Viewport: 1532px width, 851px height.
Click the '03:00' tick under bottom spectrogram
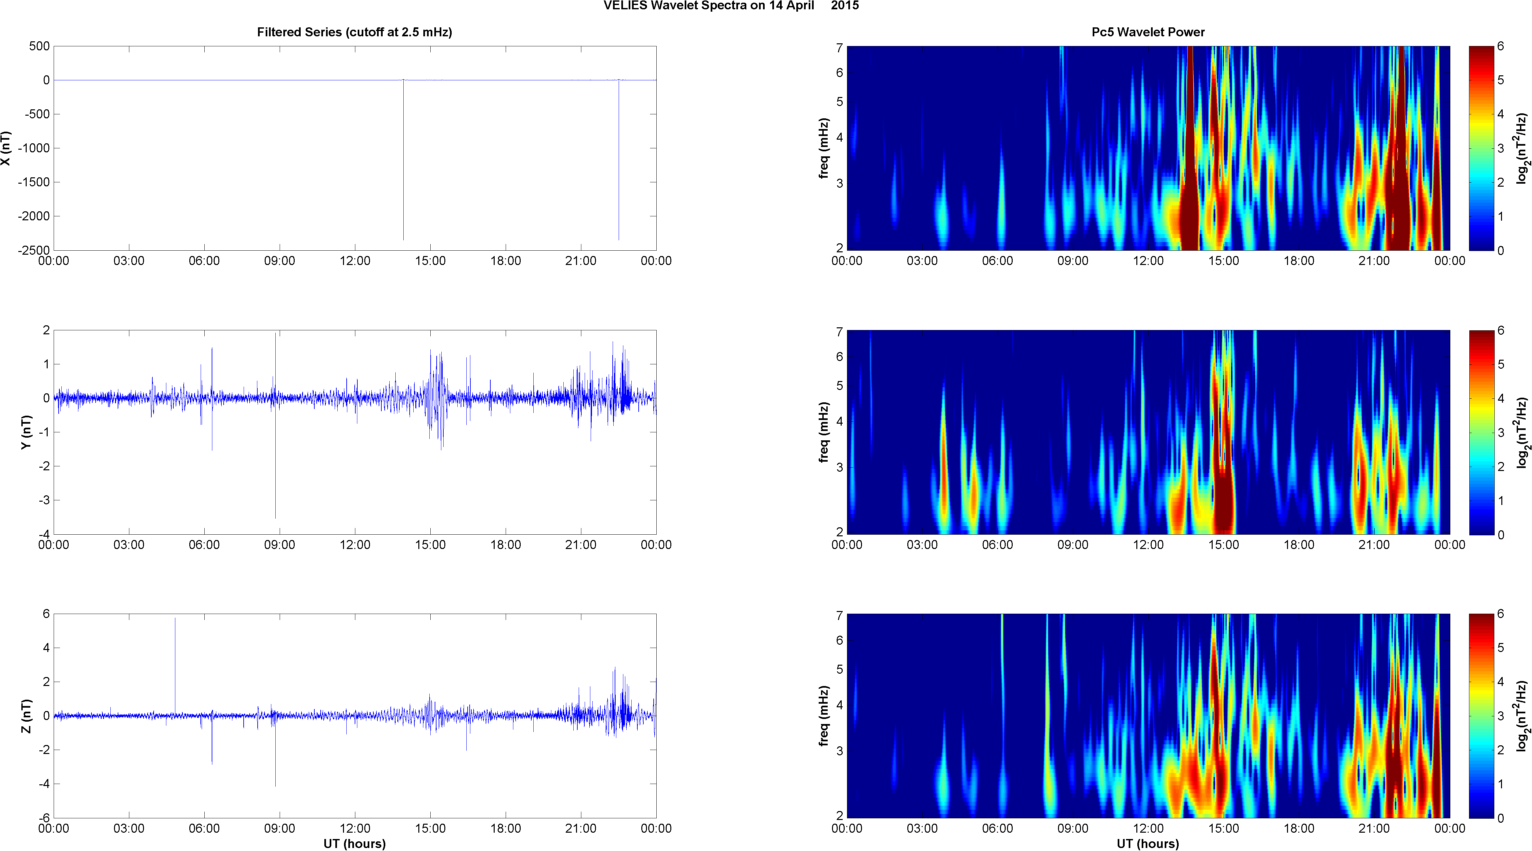922,828
